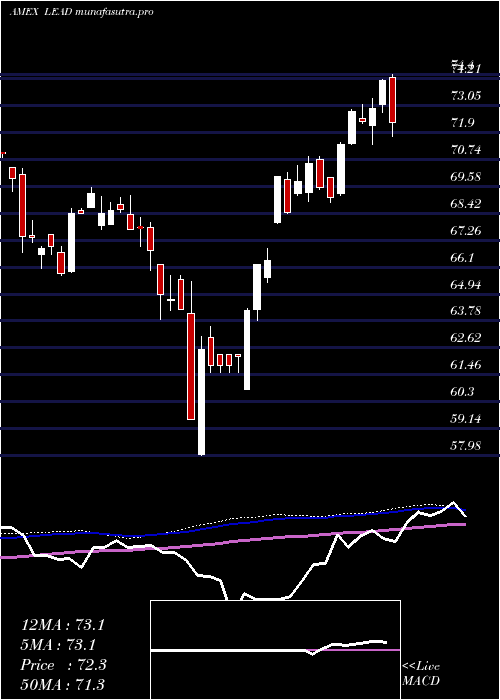Click the '5MA : 73.1' readout
Screen dimensions: 500x700
(x=58, y=645)
